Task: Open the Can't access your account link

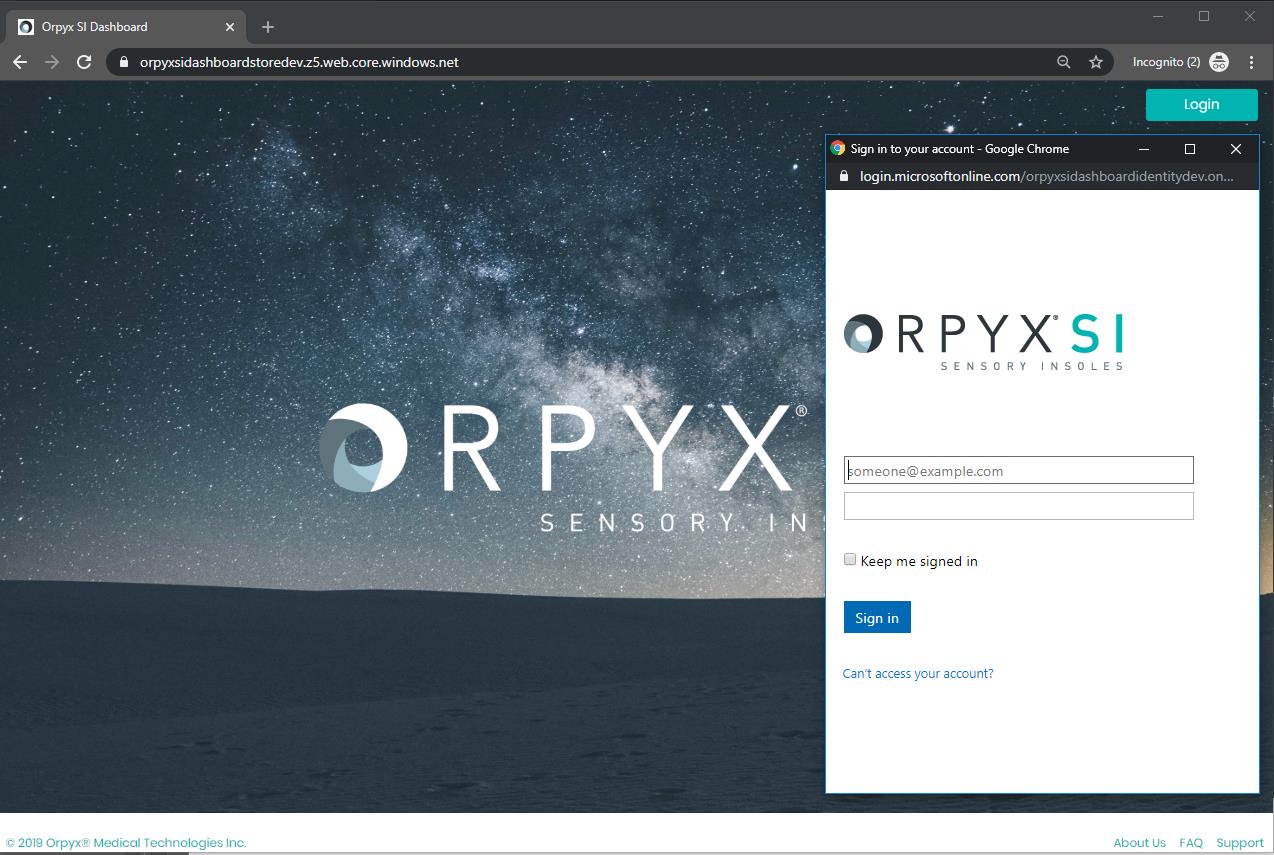Action: pyautogui.click(x=918, y=673)
